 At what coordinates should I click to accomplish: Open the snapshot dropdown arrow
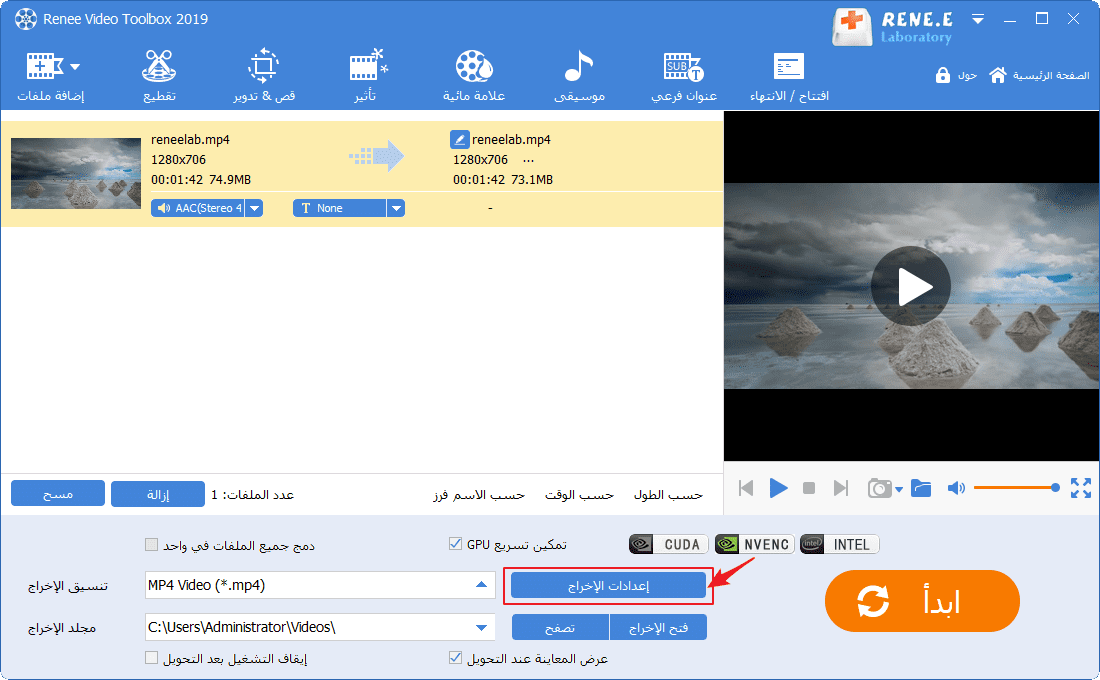(x=899, y=489)
